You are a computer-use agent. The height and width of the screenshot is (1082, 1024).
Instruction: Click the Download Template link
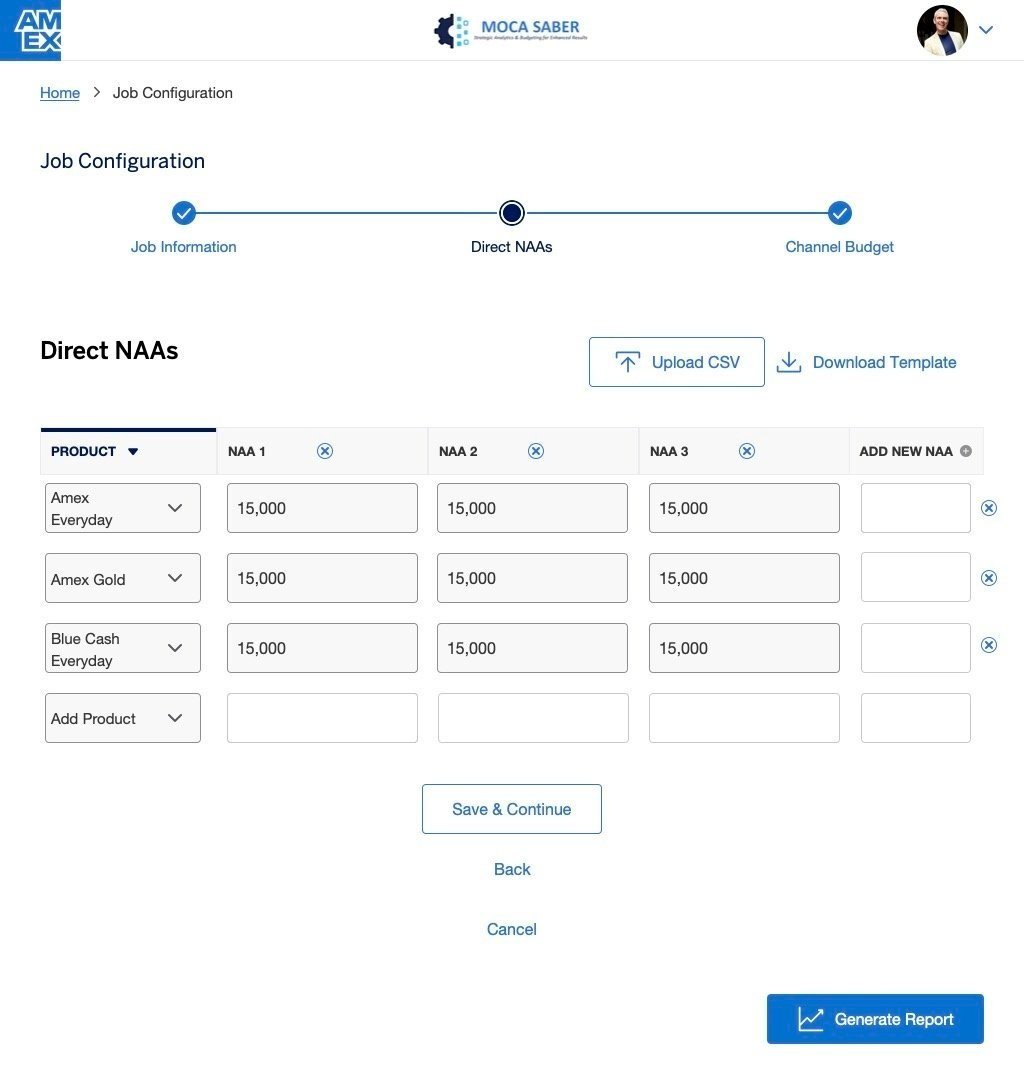click(884, 362)
